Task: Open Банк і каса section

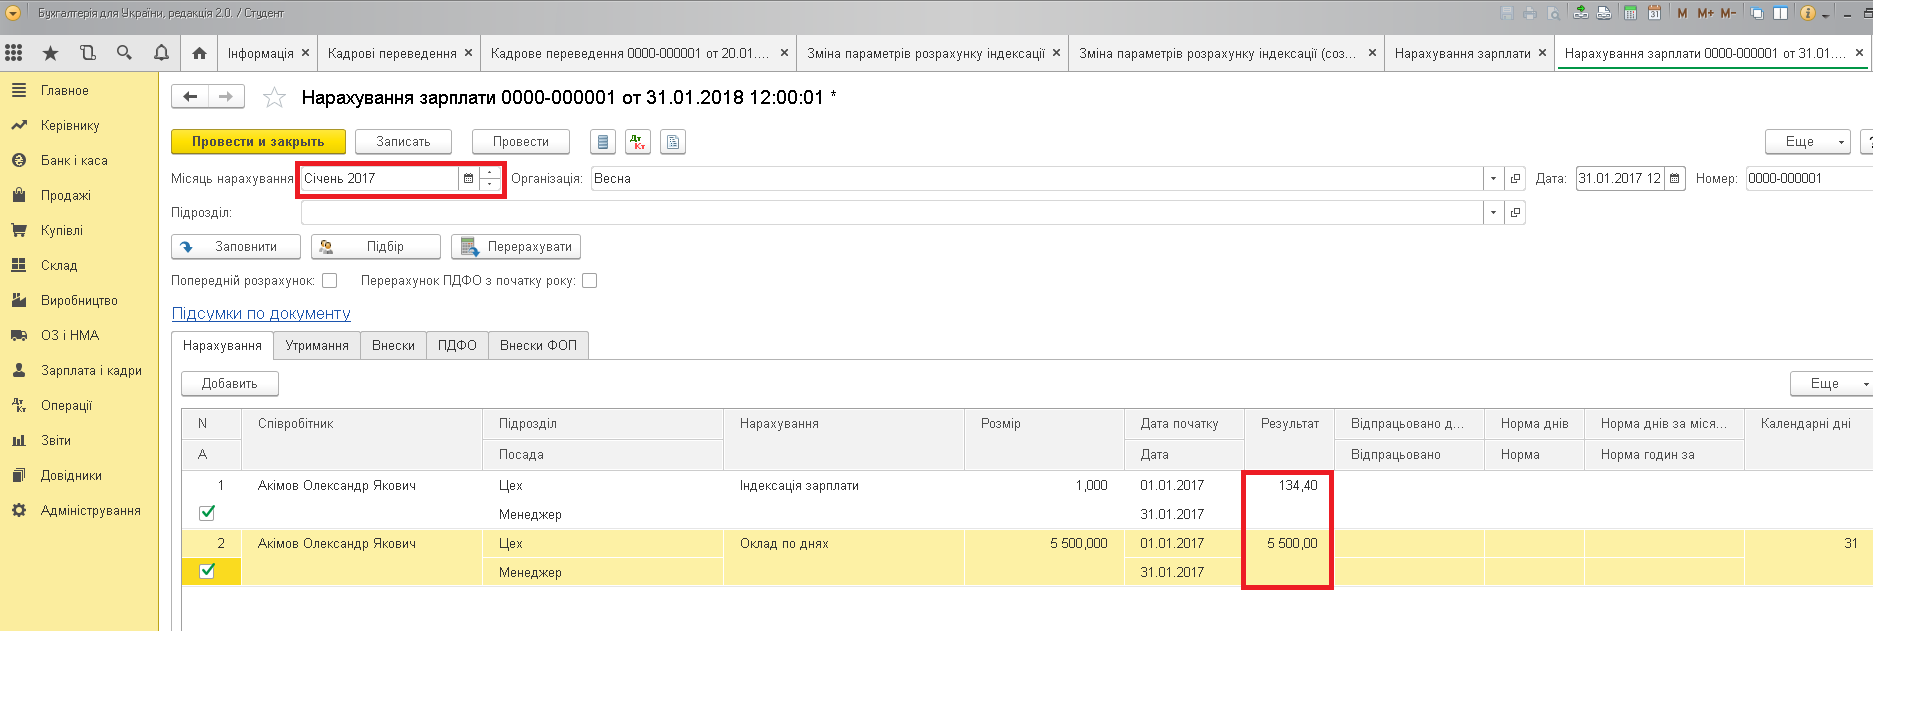Action: point(79,160)
